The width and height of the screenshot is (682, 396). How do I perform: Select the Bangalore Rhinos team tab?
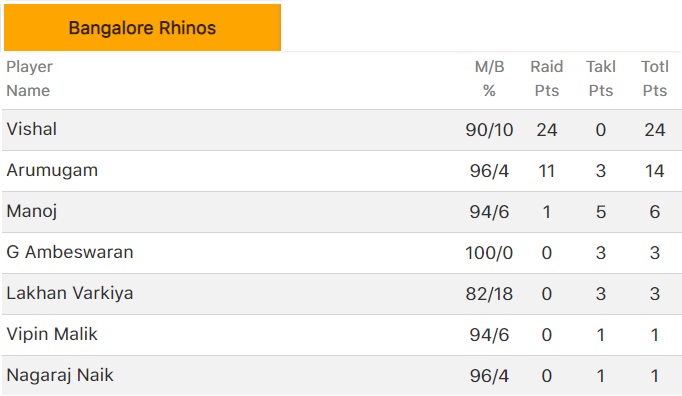pos(142,27)
